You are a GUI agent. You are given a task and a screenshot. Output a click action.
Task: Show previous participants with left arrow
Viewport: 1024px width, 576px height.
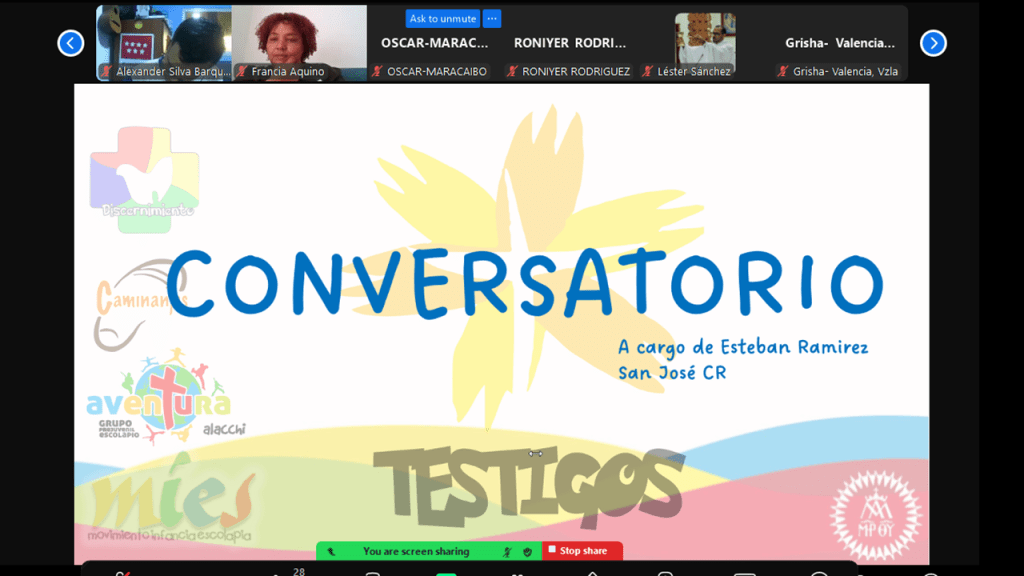click(70, 43)
